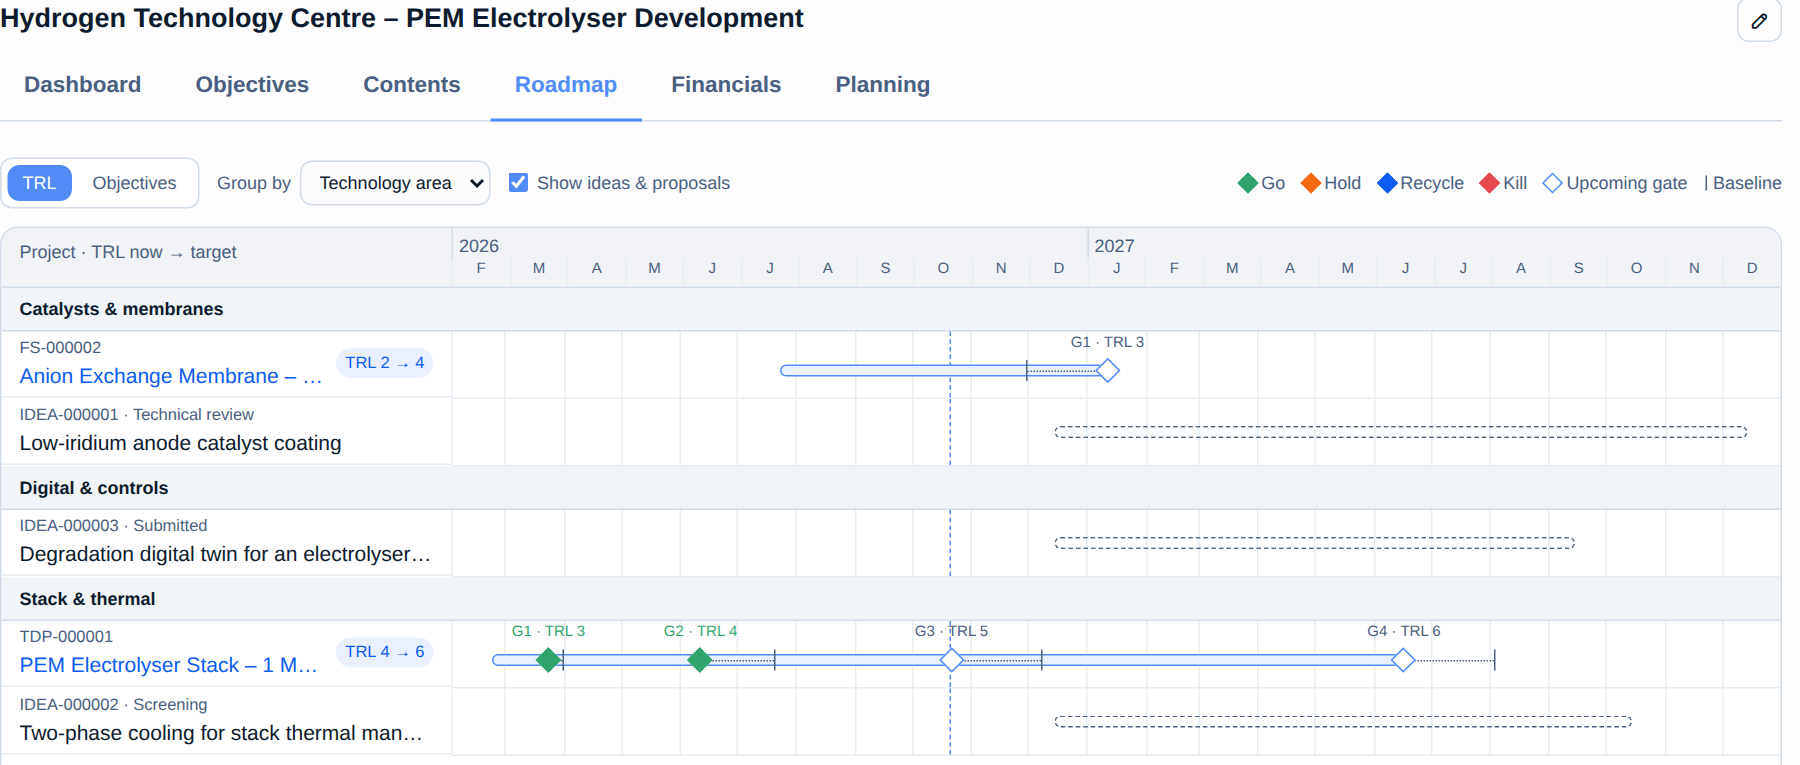The height and width of the screenshot is (765, 1800).
Task: Click Upcoming gate legend diamond outline
Action: [x=1553, y=183]
